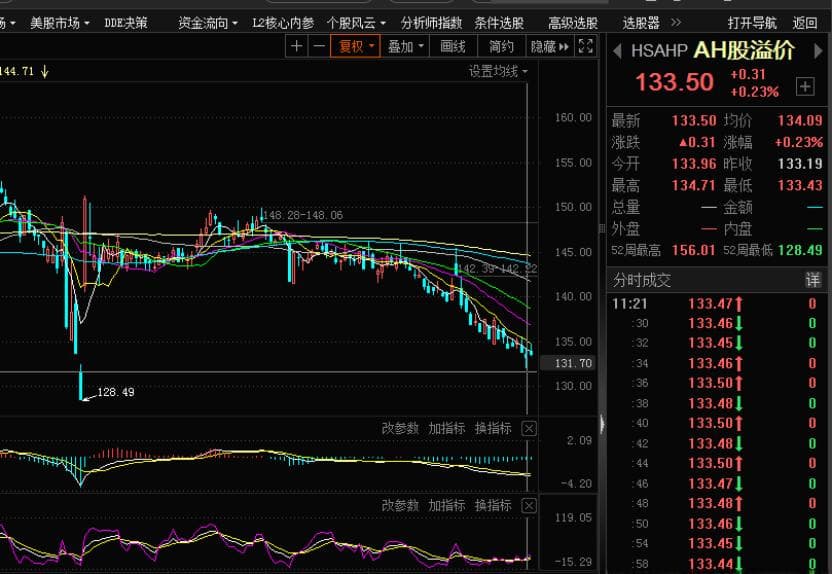Click 换指标 in bottom indicator panel

(x=493, y=505)
